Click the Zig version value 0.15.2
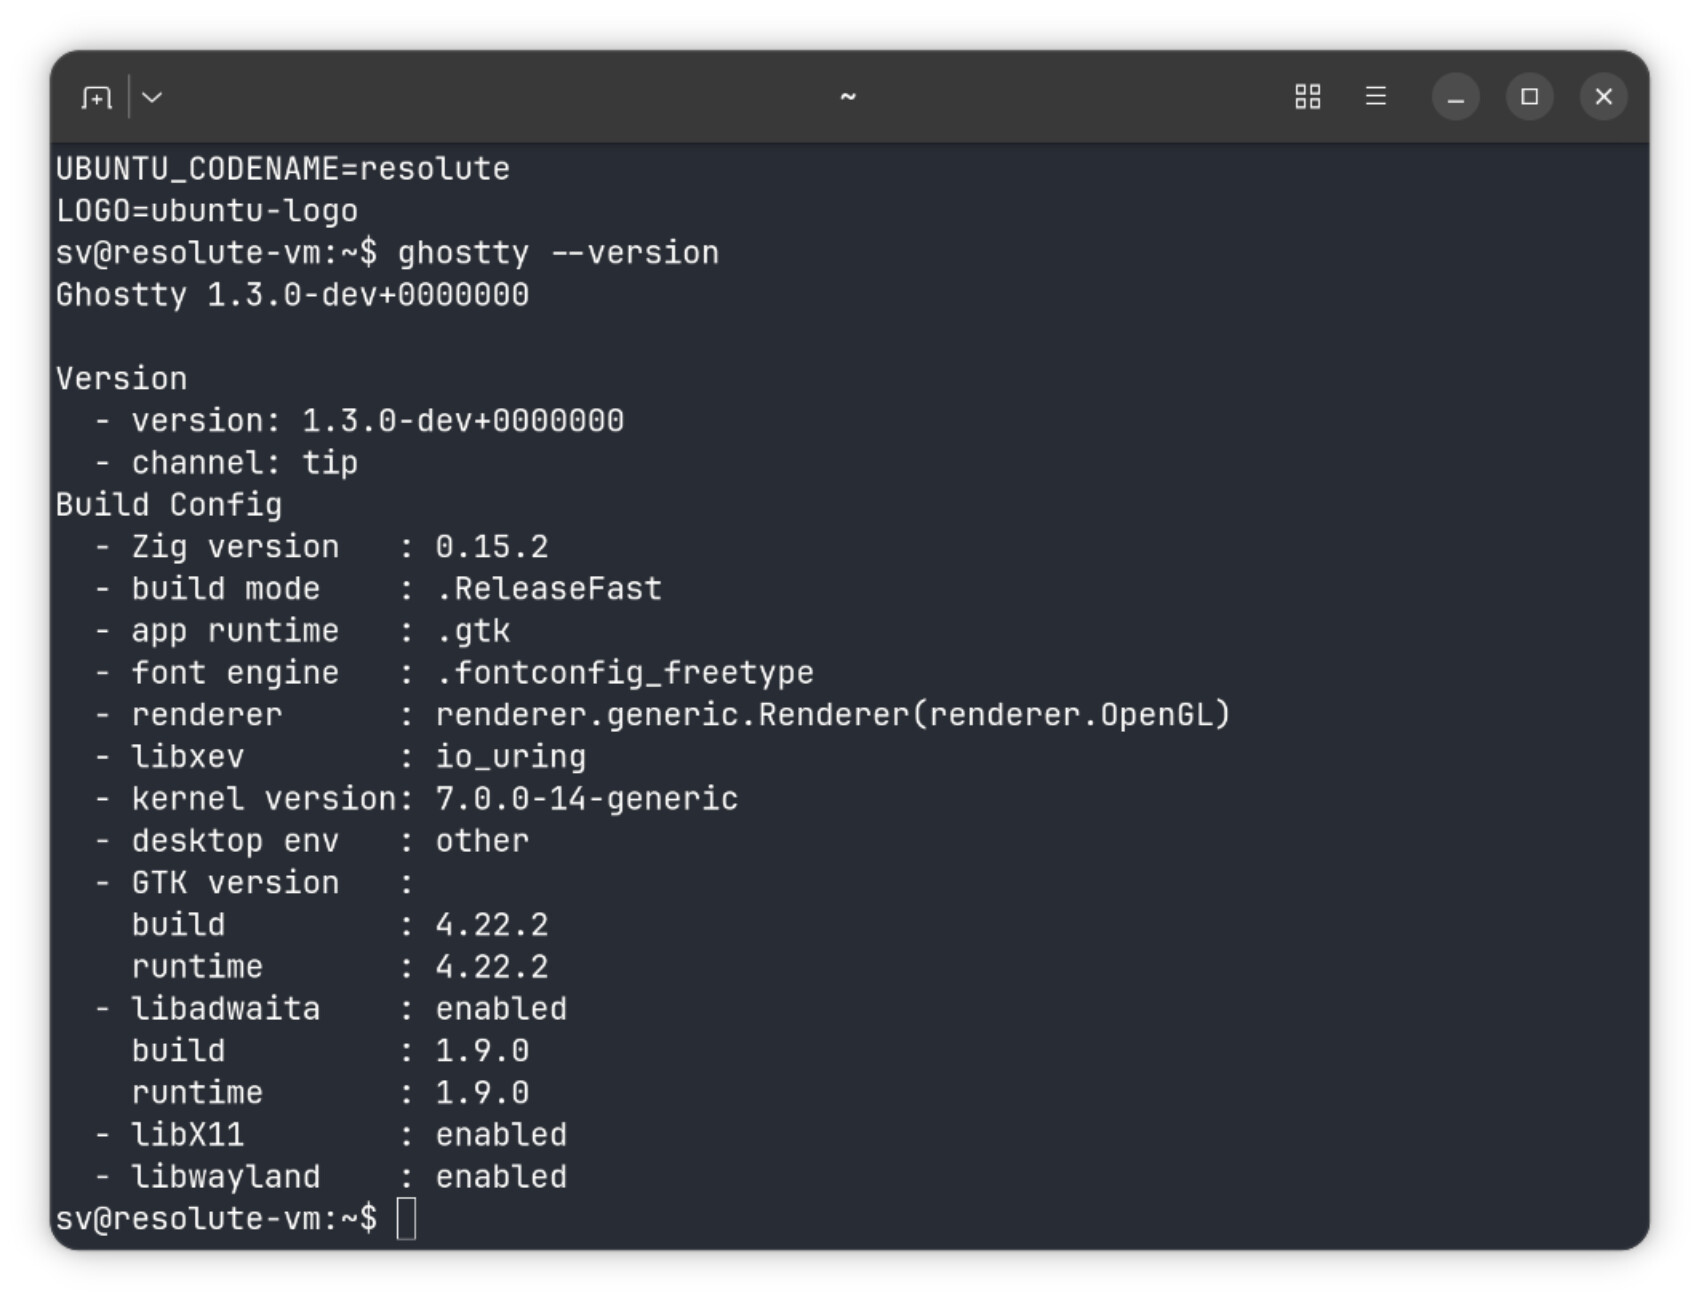1700x1300 pixels. (x=492, y=547)
